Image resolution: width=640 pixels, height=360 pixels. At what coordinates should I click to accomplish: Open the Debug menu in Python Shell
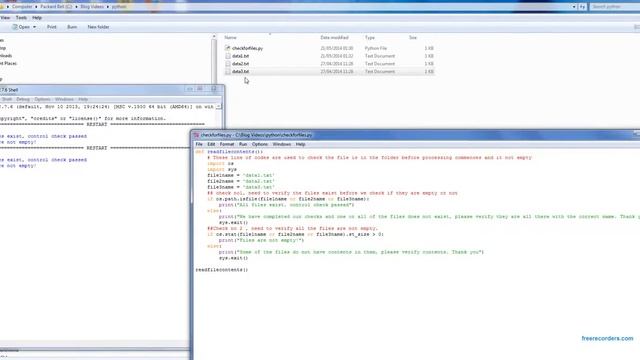23,99
